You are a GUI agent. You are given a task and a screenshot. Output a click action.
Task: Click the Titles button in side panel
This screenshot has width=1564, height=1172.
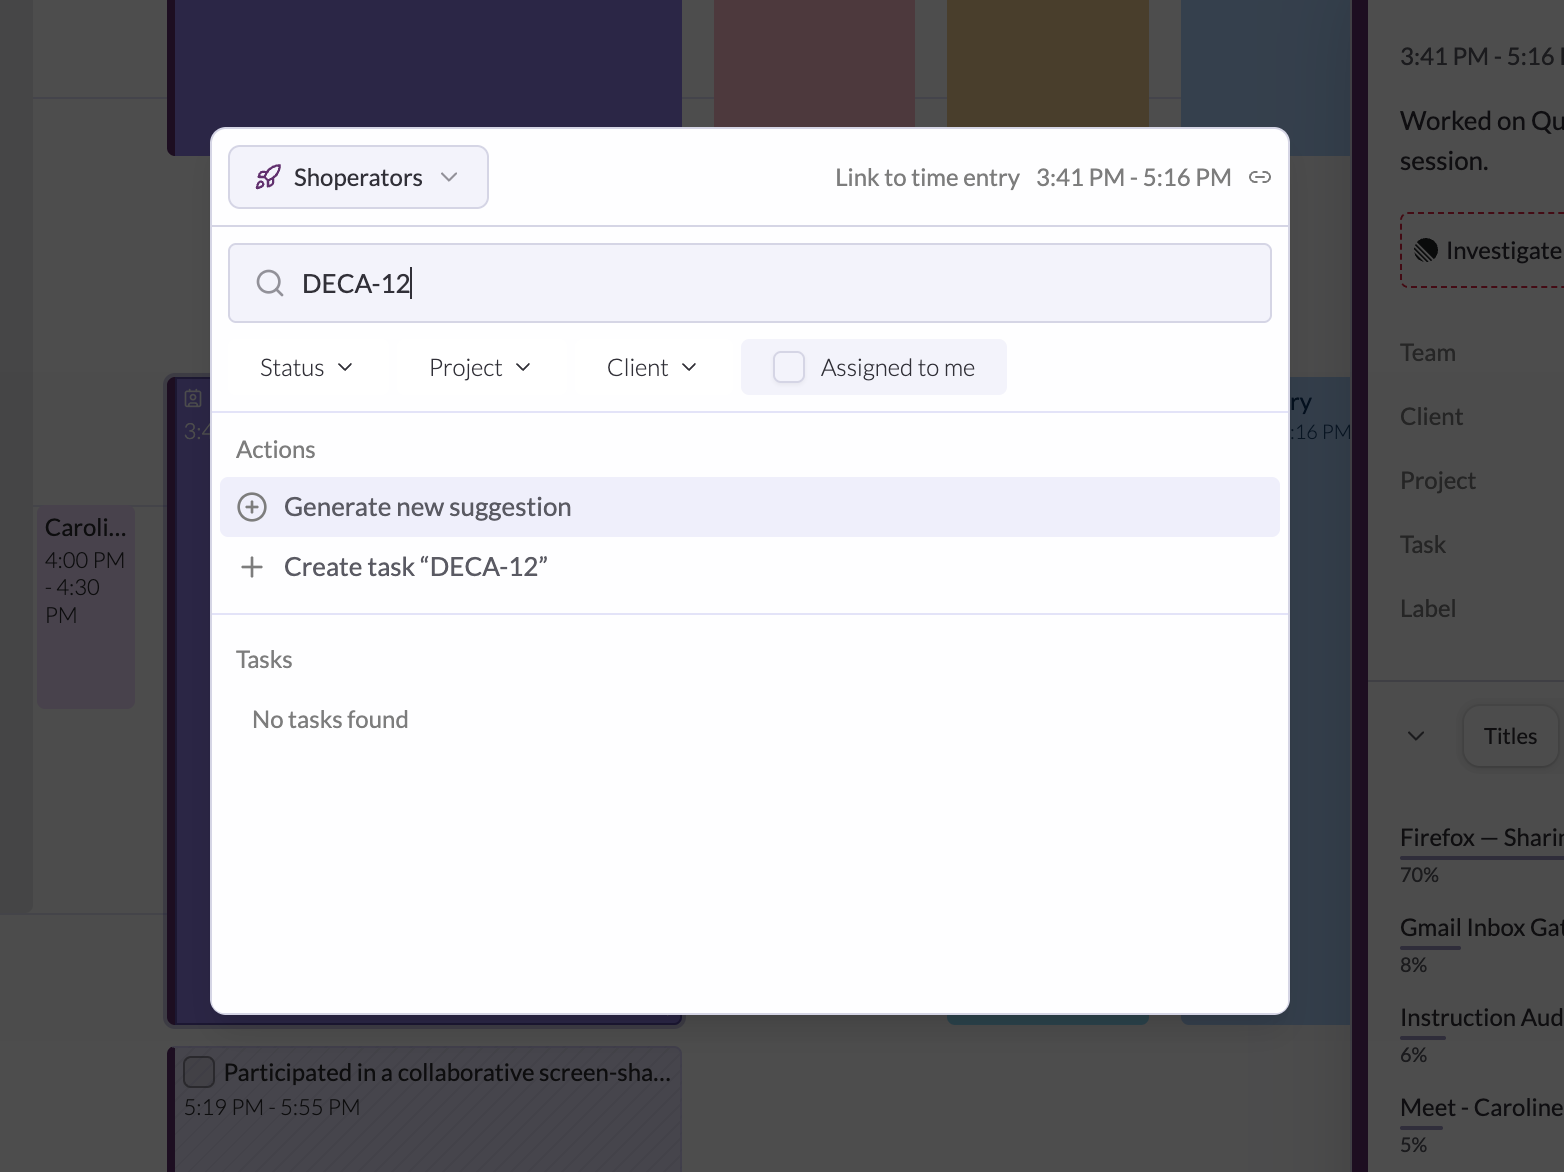tap(1510, 736)
